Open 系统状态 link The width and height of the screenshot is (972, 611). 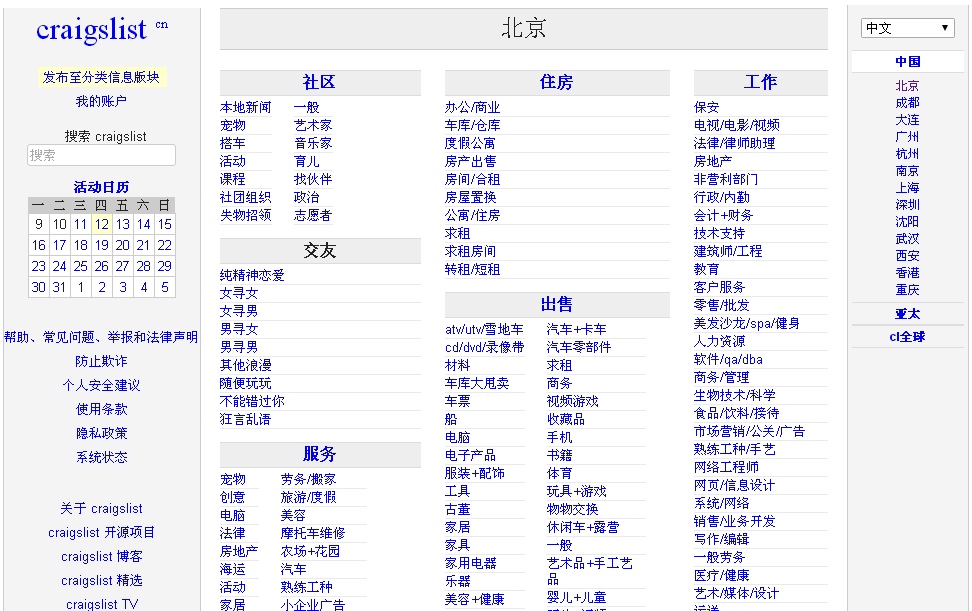(102, 457)
